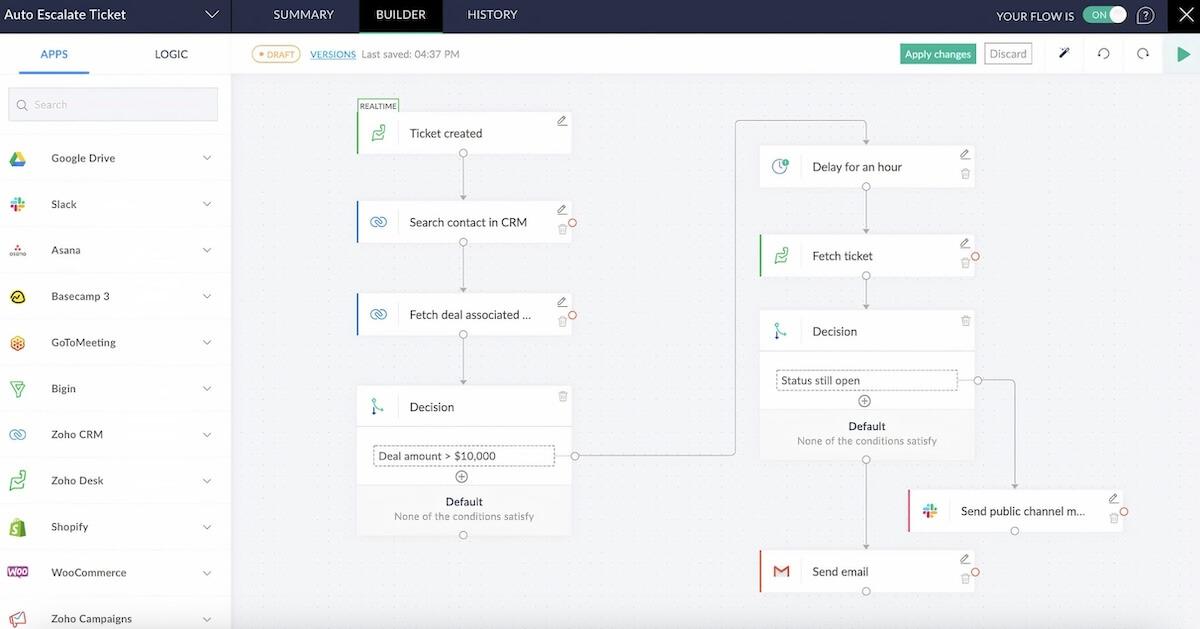Expand the Bigin app chevron
Image resolution: width=1200 pixels, height=629 pixels.
[x=207, y=388]
